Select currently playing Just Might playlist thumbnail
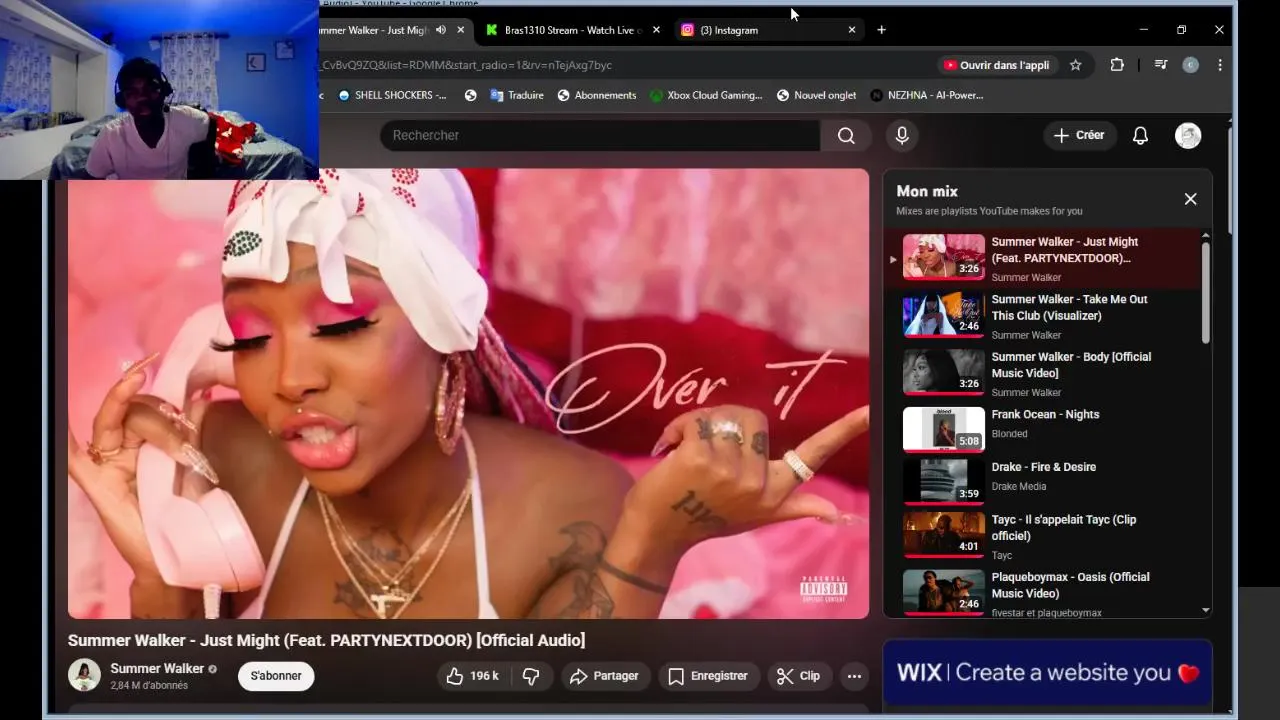Image resolution: width=1280 pixels, height=720 pixels. pyautogui.click(x=943, y=257)
